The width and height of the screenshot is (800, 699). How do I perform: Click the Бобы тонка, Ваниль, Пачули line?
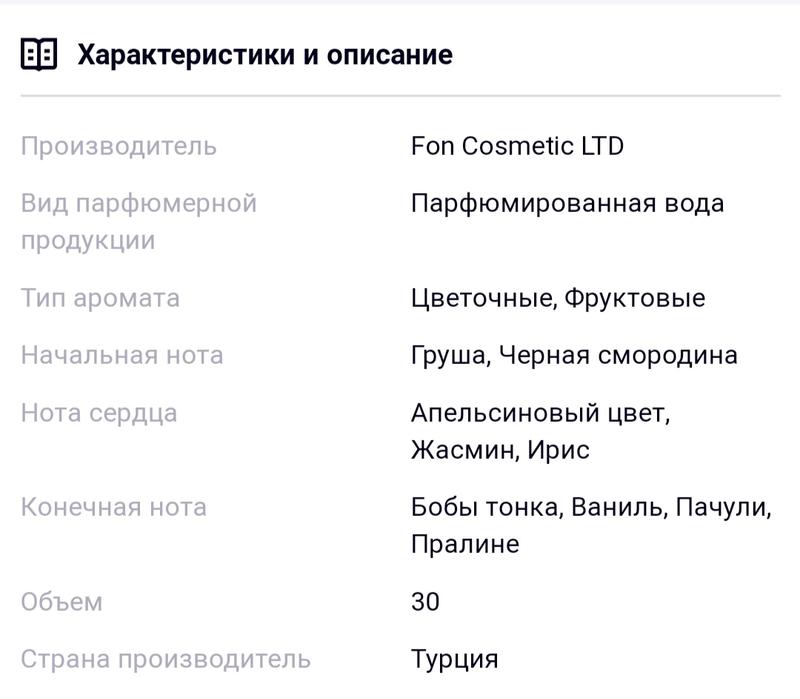click(591, 507)
